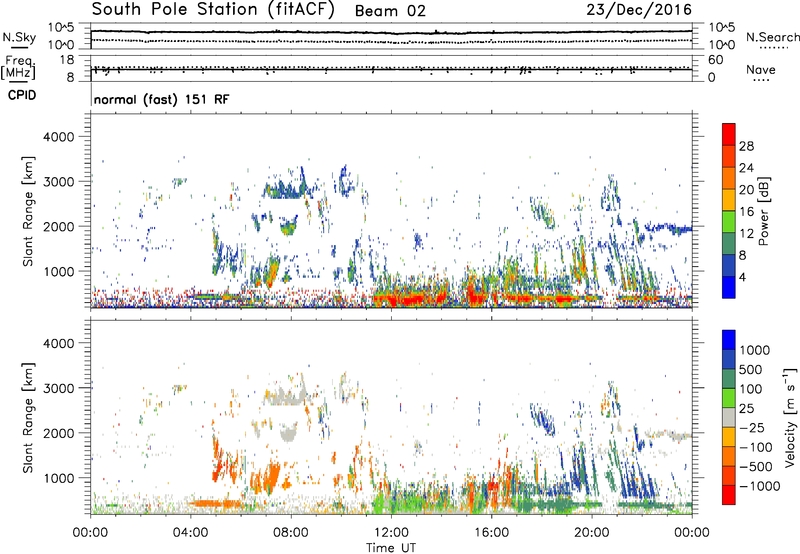Click the '18' frequency tick label

coord(67,60)
